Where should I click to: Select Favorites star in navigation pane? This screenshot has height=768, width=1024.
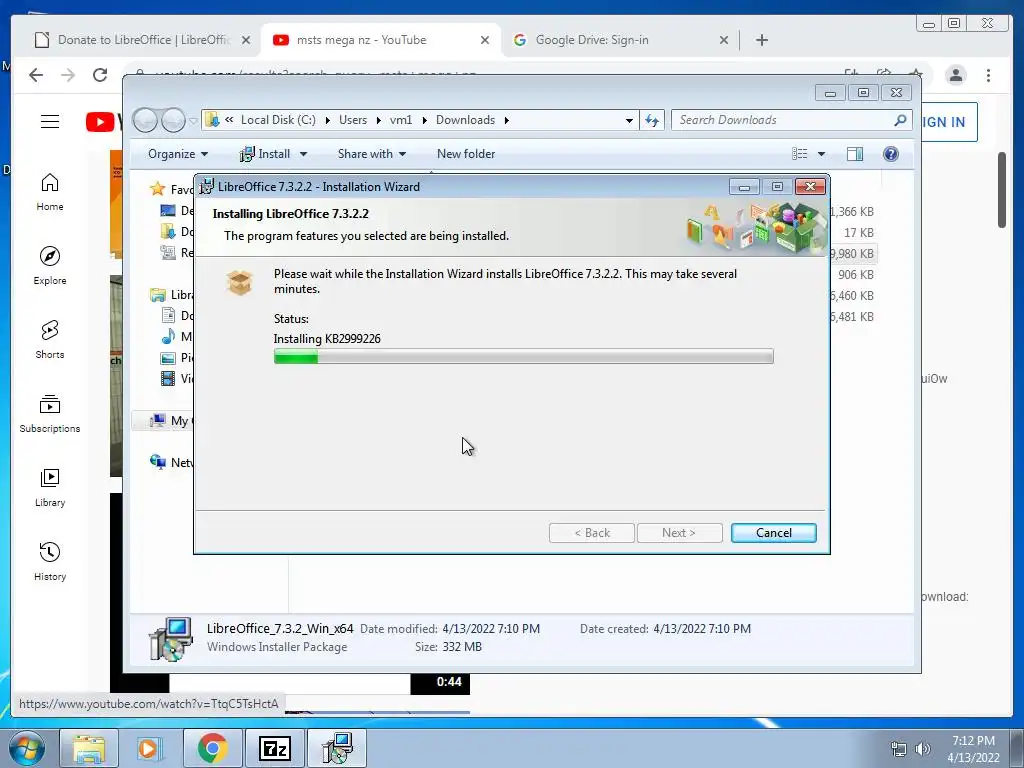tap(157, 189)
